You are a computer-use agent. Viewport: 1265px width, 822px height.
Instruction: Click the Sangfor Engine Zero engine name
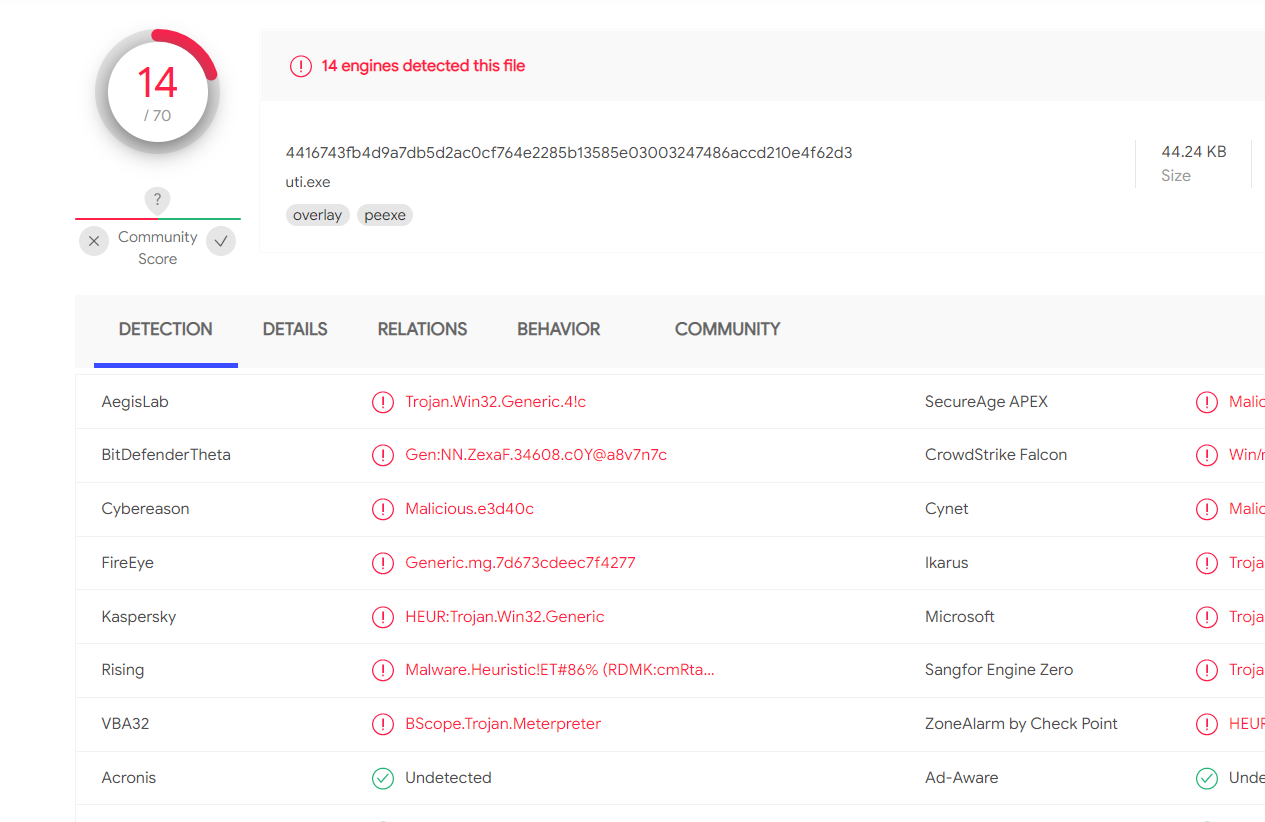[x=999, y=670]
